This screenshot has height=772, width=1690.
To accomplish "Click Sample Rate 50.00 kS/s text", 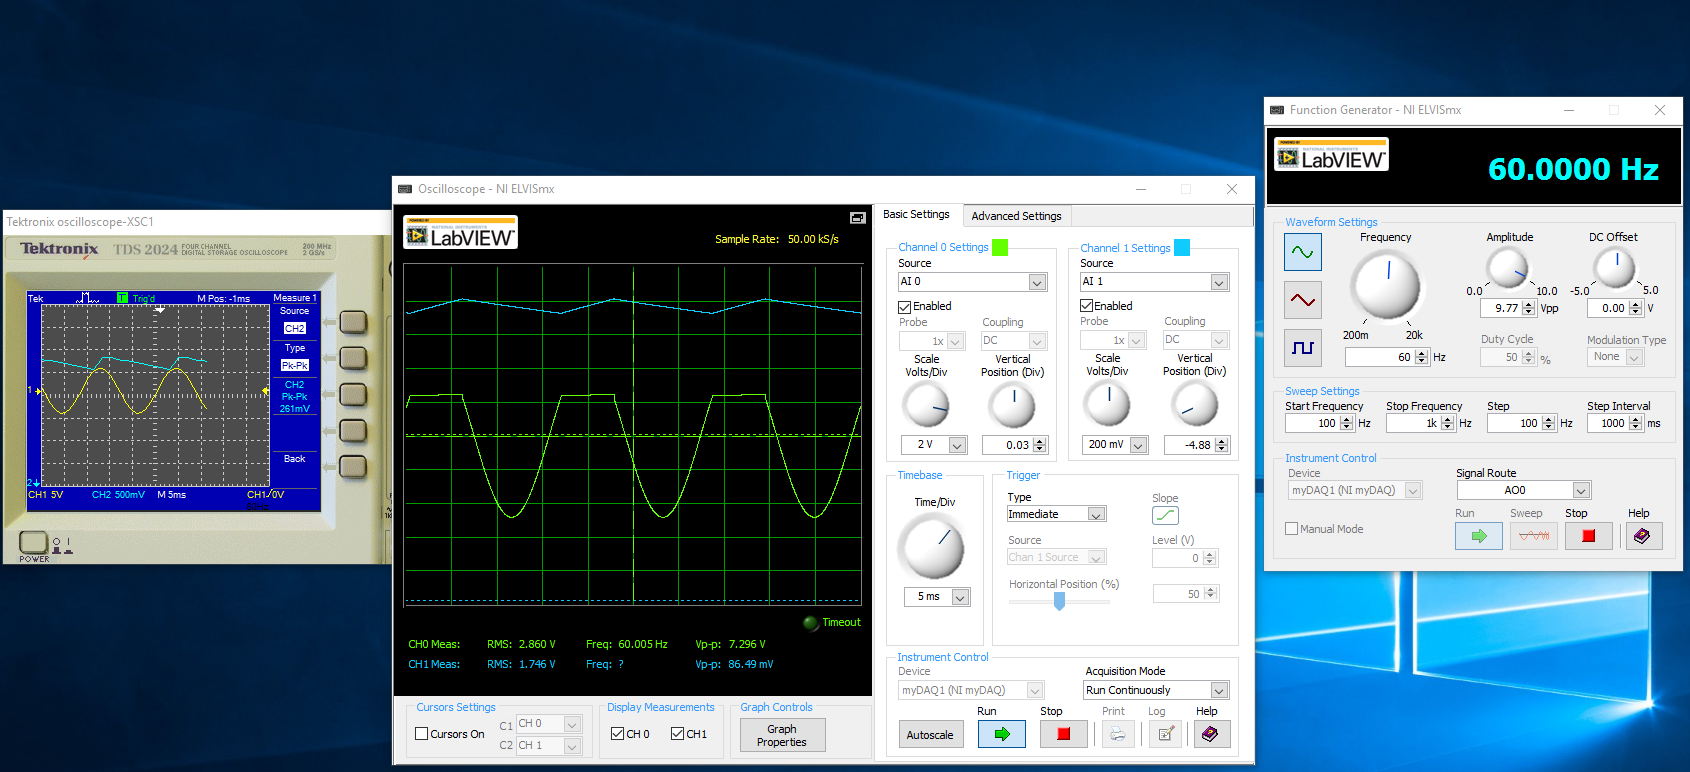I will 777,239.
